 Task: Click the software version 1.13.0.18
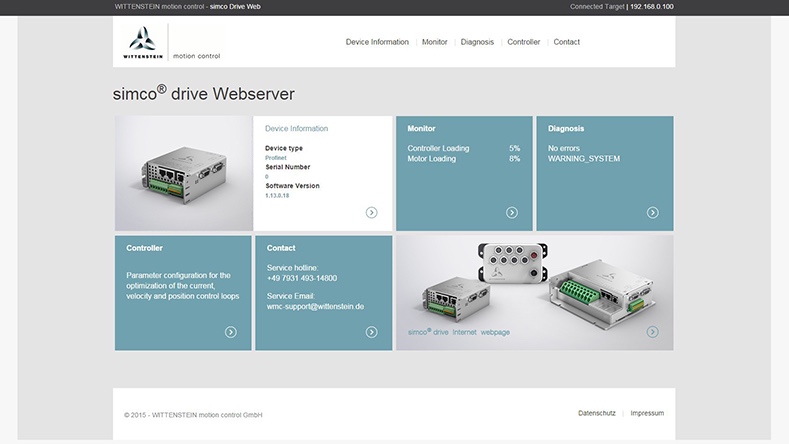click(x=277, y=195)
